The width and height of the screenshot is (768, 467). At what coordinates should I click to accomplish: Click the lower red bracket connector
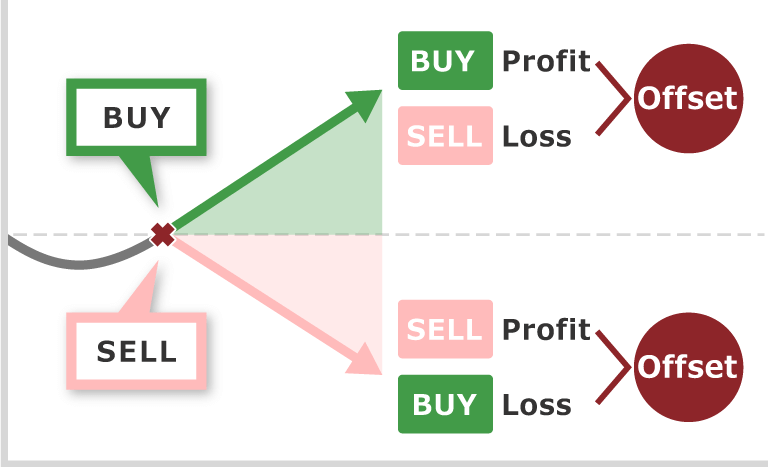point(613,366)
